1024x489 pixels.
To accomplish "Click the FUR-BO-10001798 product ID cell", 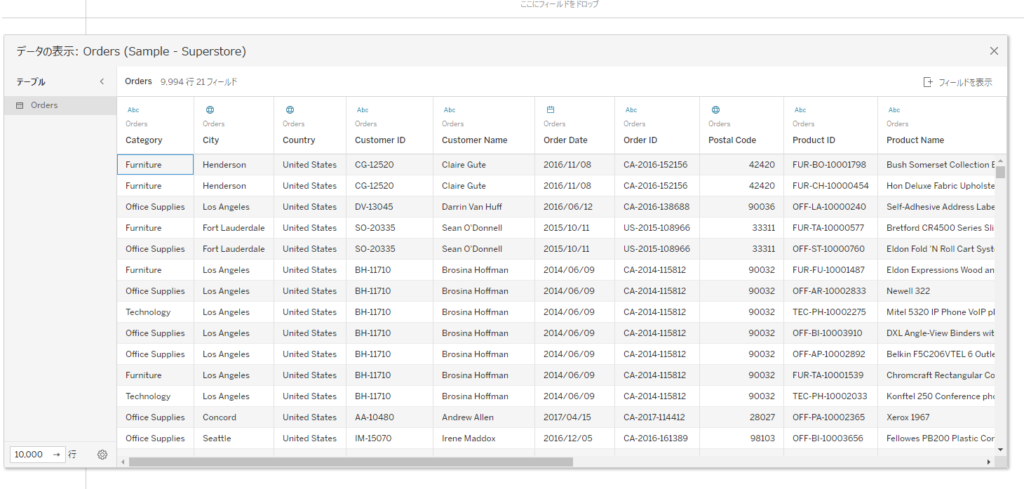I will 831,165.
